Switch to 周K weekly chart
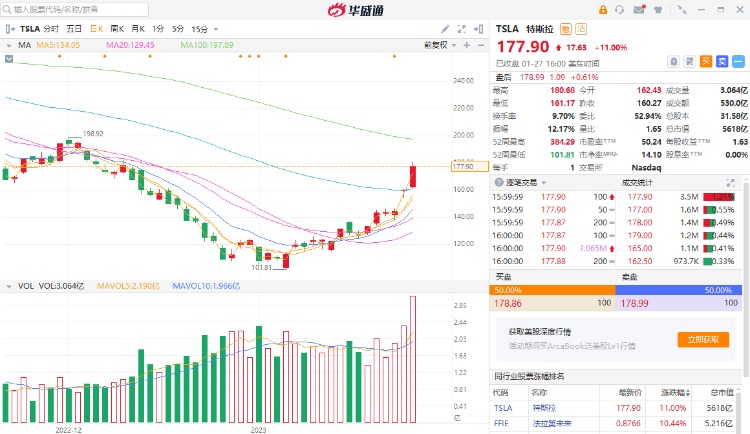This screenshot has width=750, height=434. (x=117, y=29)
